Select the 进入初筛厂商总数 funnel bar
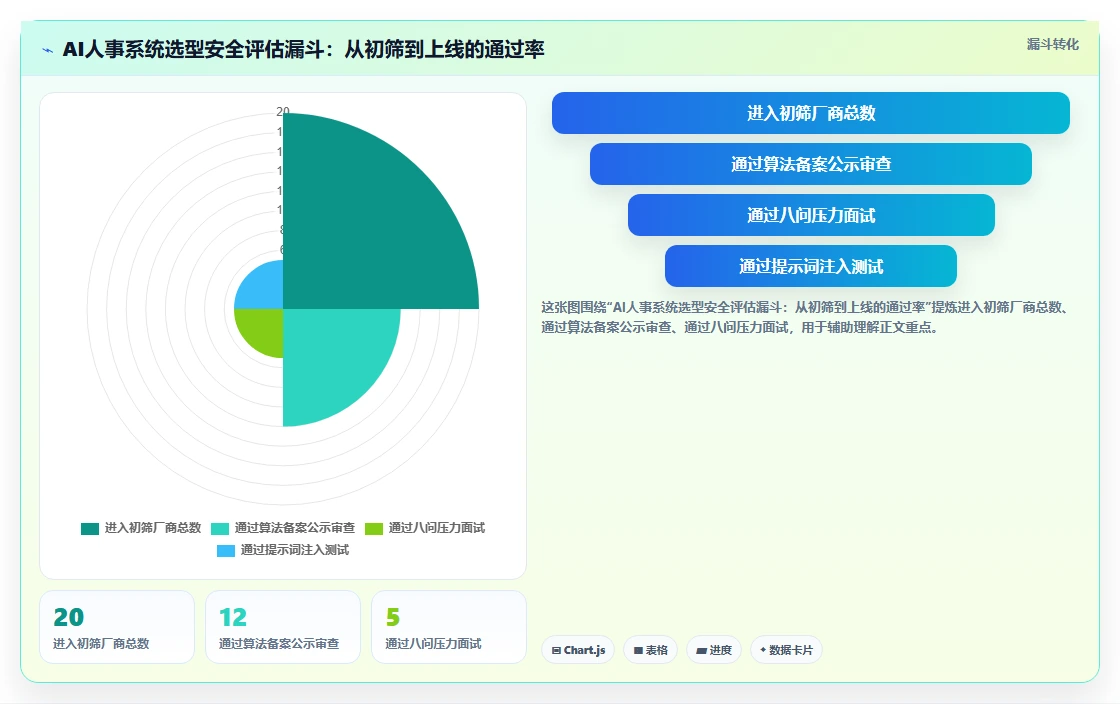1120x704 pixels. [x=811, y=113]
